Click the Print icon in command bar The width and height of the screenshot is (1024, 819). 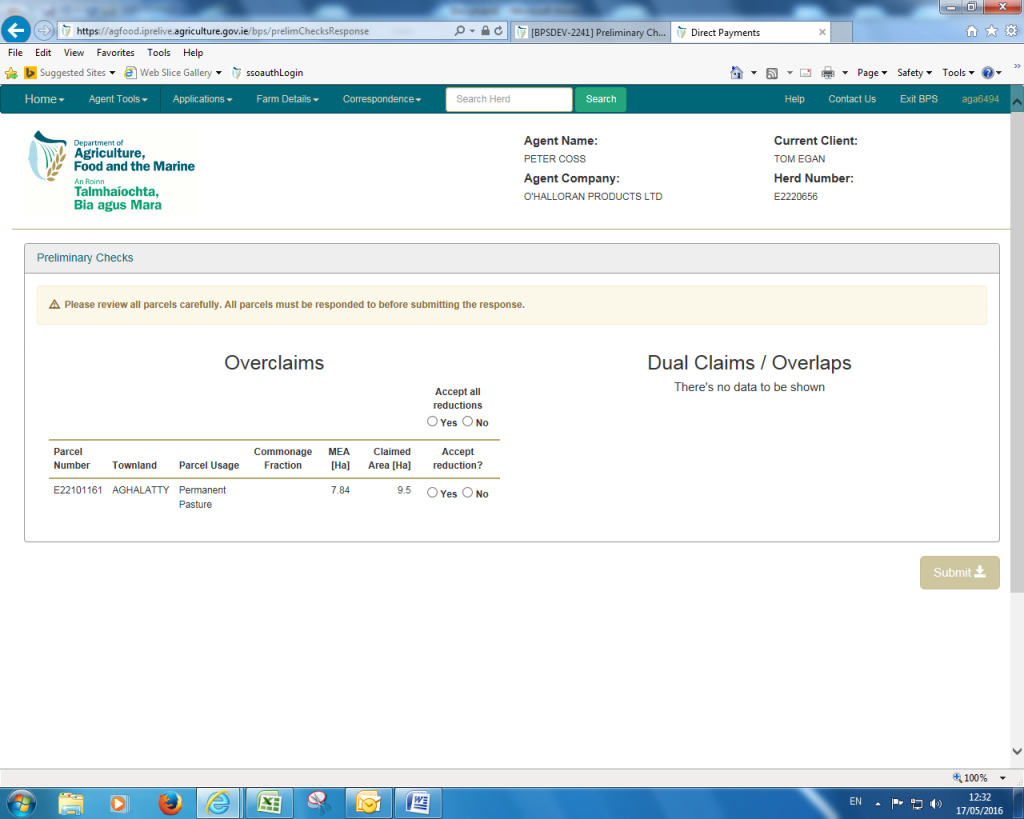[x=827, y=72]
